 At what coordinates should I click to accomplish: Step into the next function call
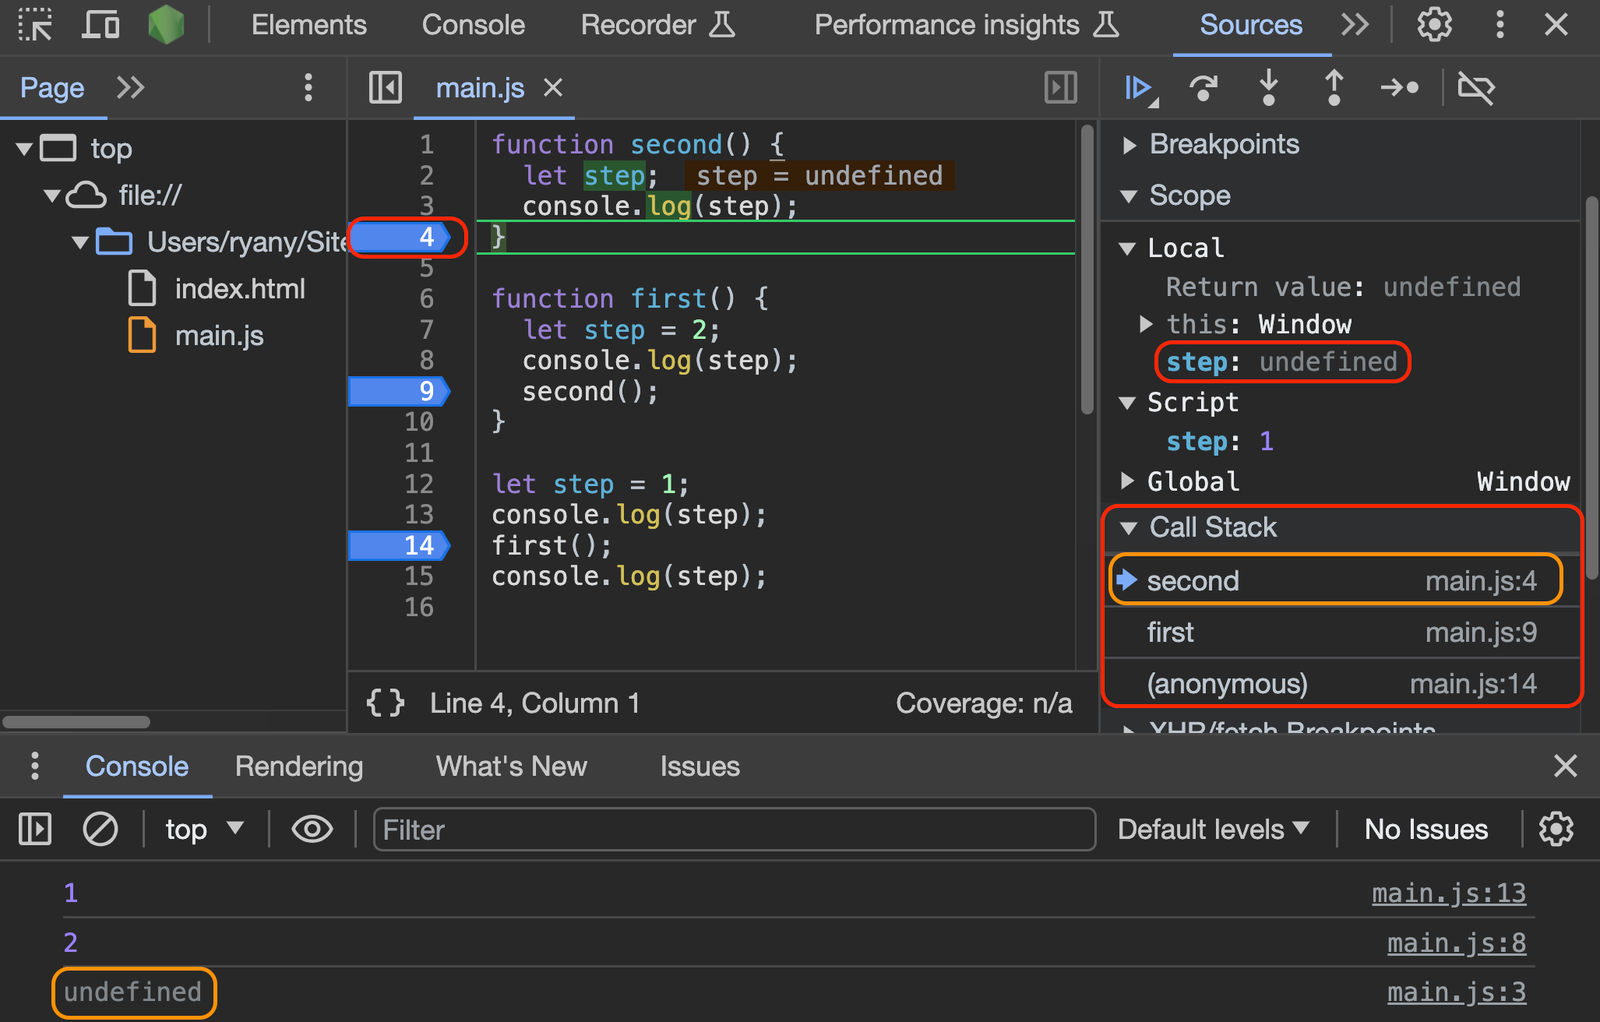1268,88
